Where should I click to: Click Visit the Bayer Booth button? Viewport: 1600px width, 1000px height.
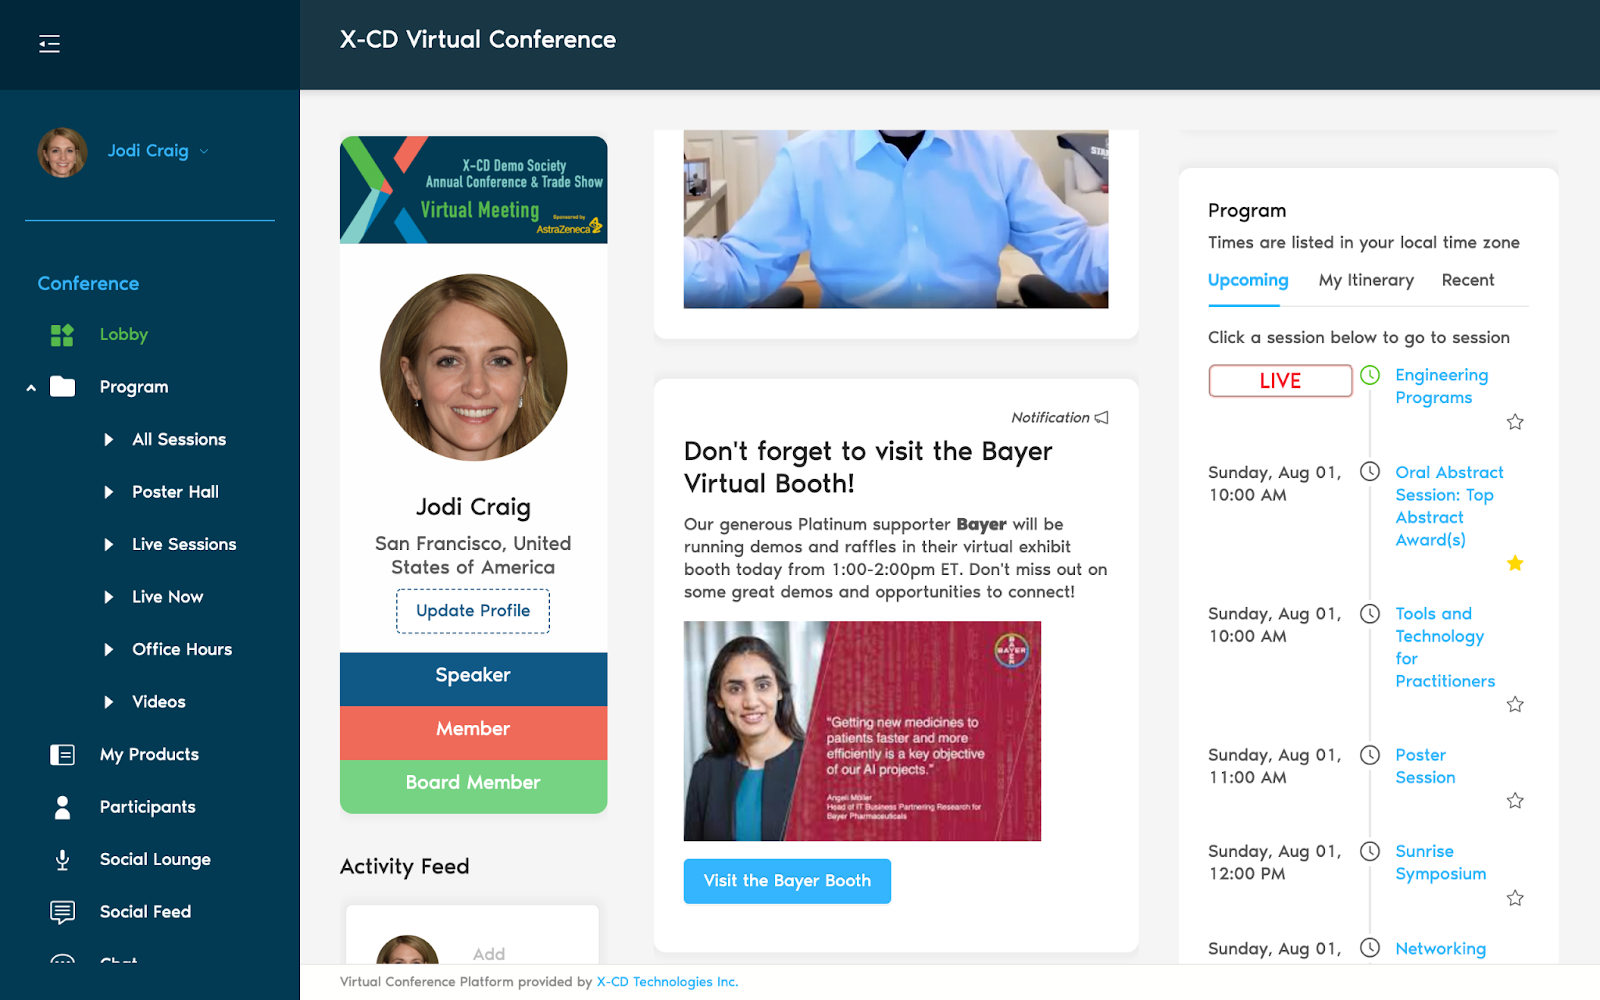(787, 881)
